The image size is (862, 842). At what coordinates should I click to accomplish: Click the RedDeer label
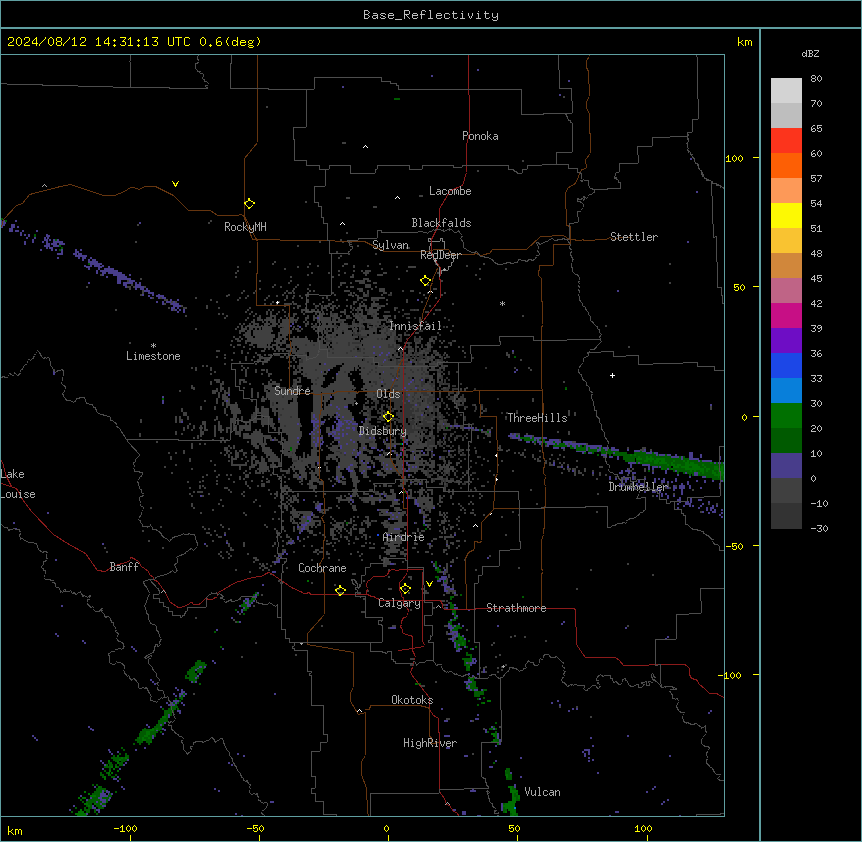click(x=440, y=255)
